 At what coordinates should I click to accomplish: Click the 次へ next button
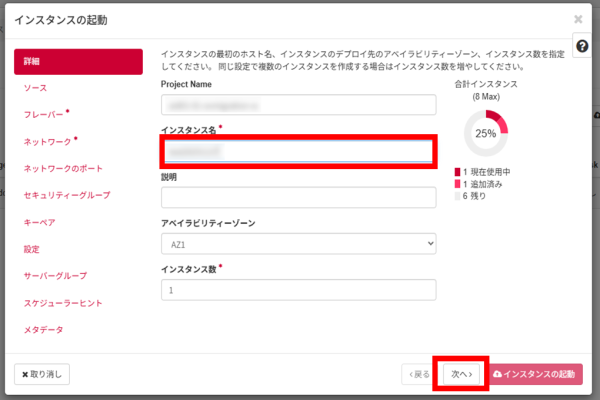[x=460, y=374]
